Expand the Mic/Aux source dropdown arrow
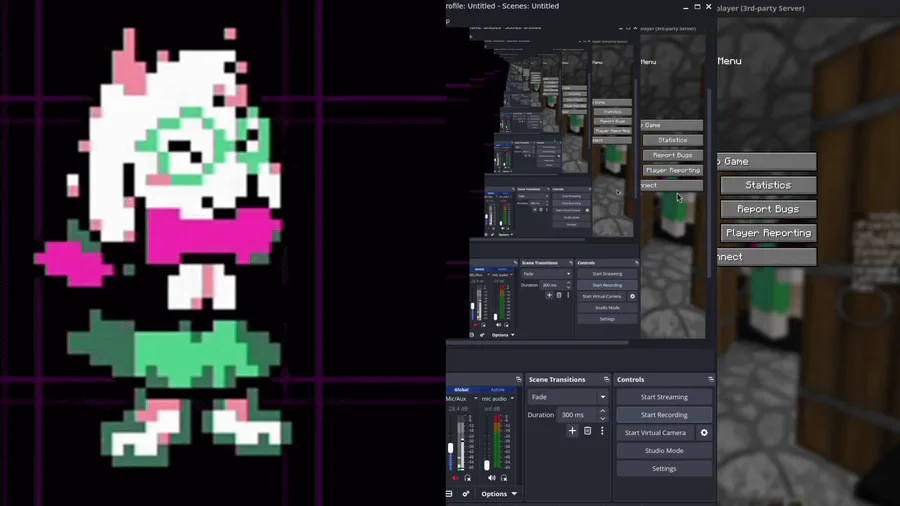Image resolution: width=900 pixels, height=506 pixels. click(x=475, y=399)
